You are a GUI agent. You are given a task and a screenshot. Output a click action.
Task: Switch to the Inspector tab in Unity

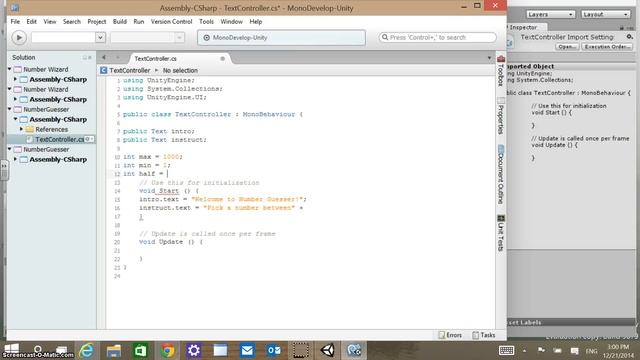click(x=523, y=27)
